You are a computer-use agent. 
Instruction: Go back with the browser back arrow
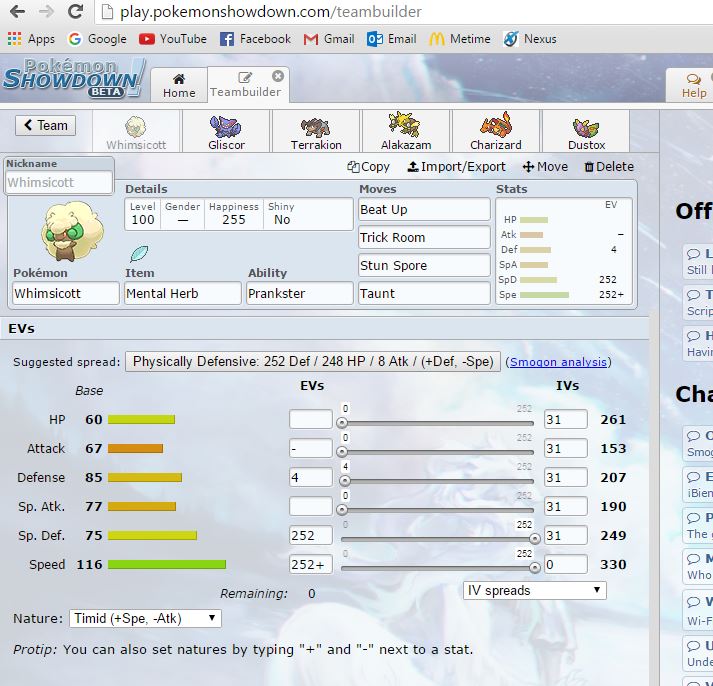pyautogui.click(x=17, y=11)
